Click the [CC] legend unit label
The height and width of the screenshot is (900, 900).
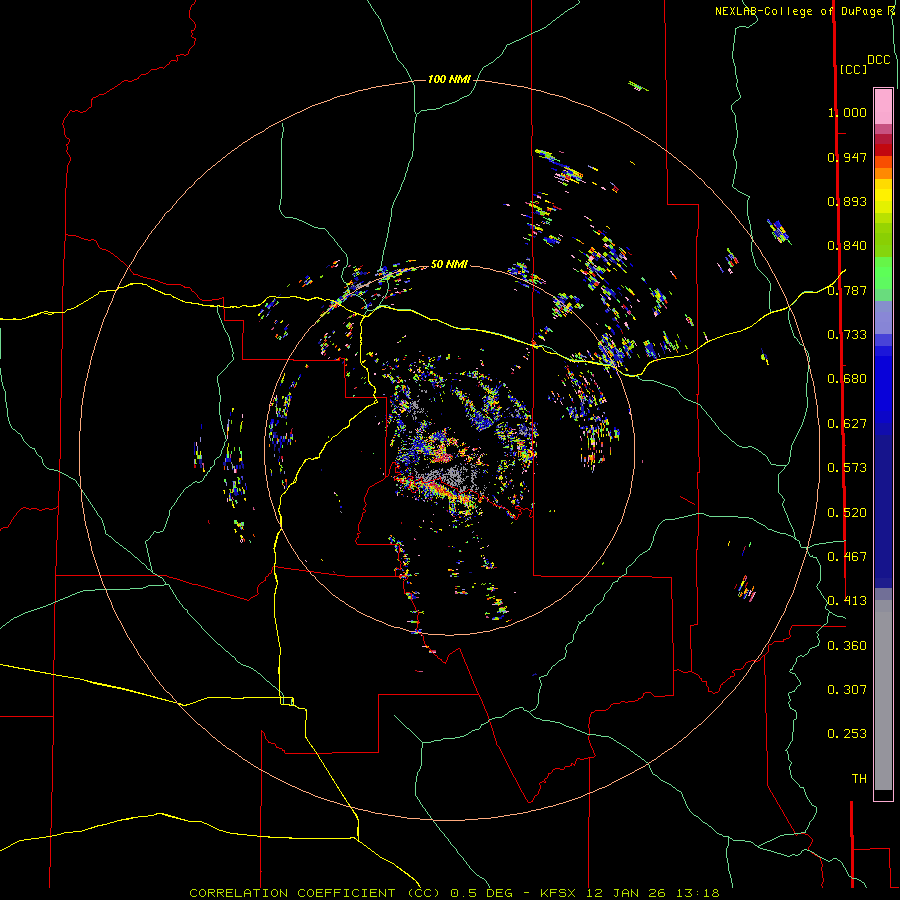coord(853,69)
